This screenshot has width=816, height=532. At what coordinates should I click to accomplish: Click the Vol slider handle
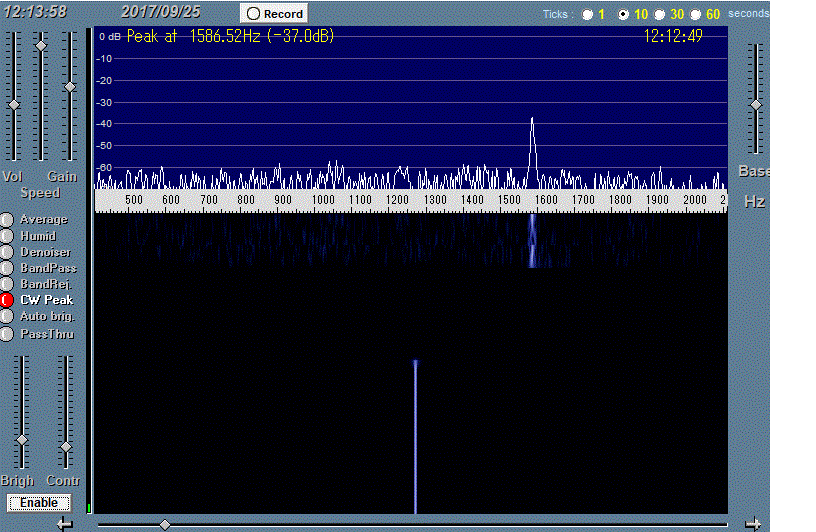tap(14, 105)
